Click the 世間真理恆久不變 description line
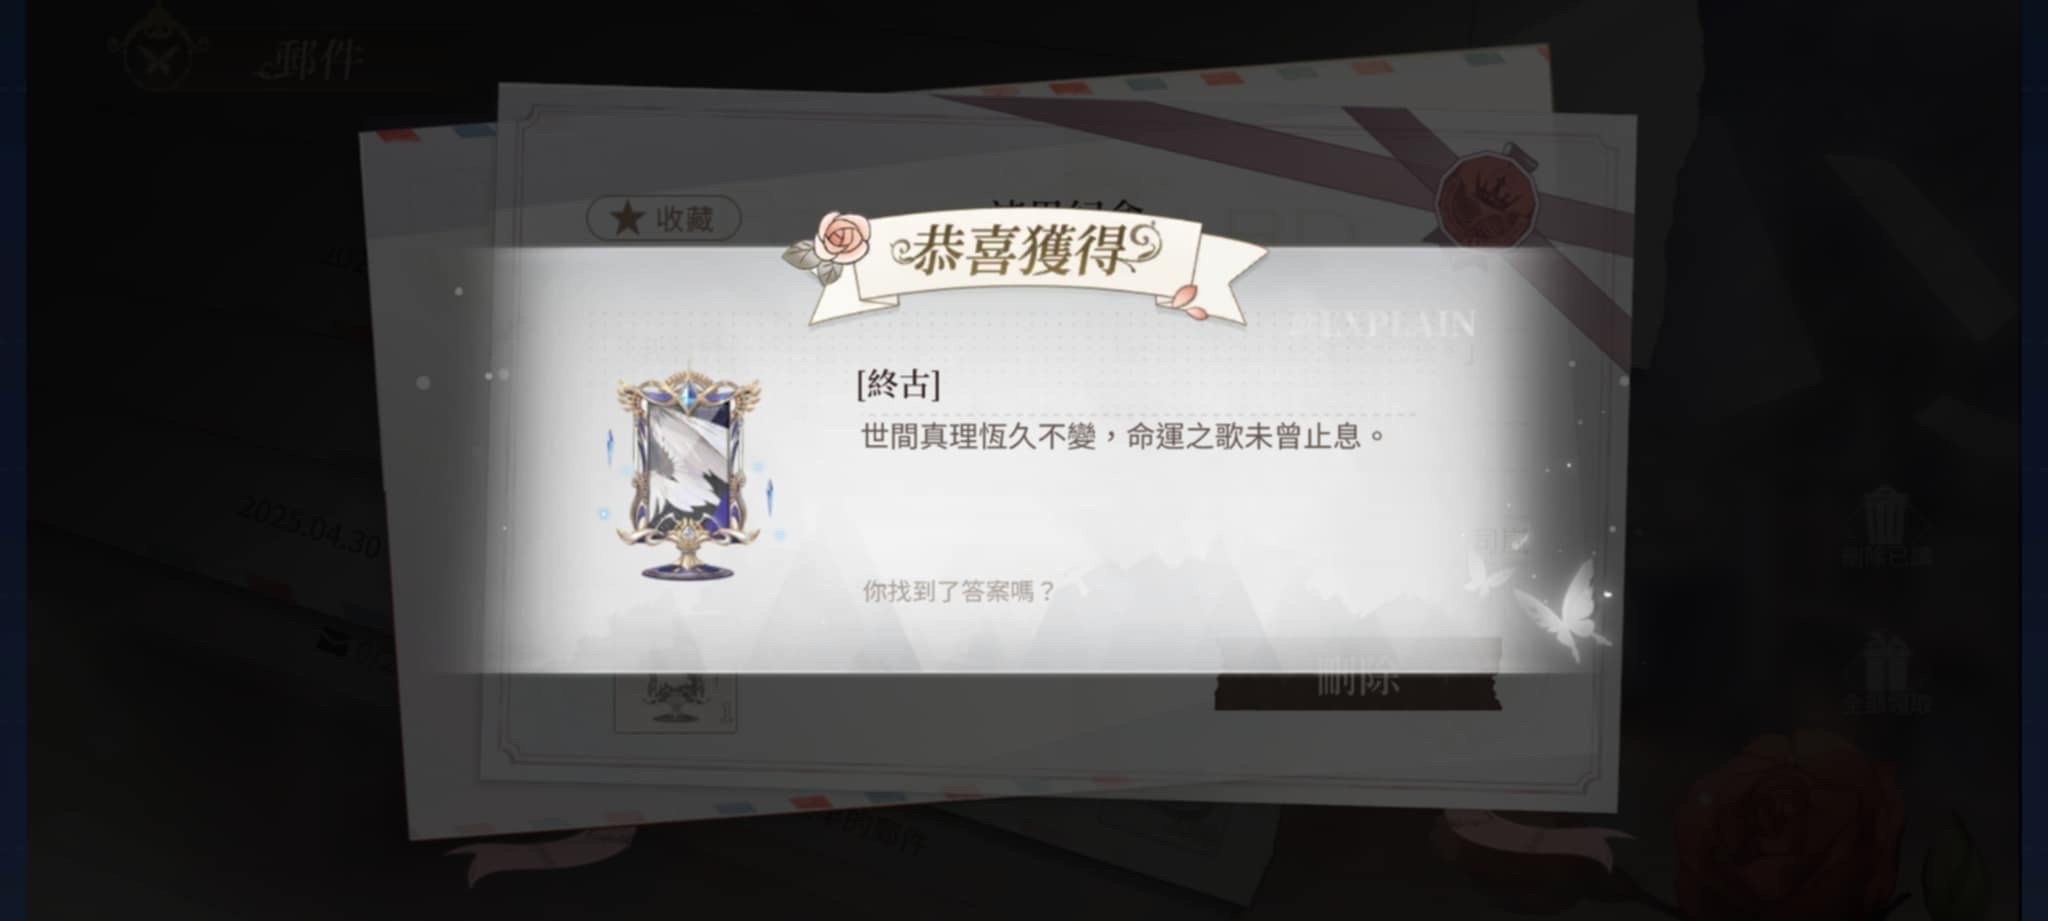This screenshot has height=921, width=2048. click(1124, 436)
